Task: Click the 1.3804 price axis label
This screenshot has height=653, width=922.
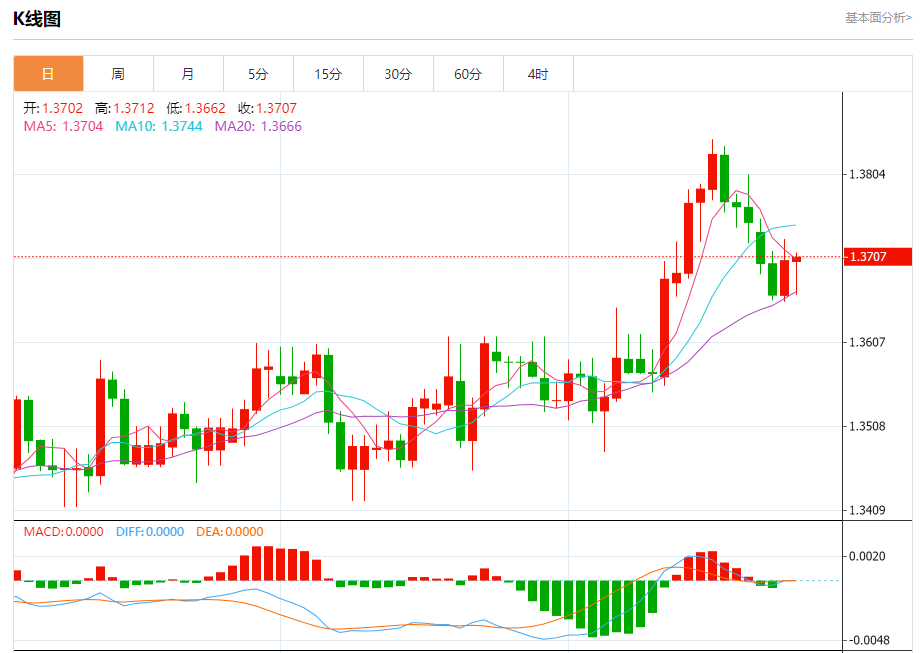Action: [867, 174]
